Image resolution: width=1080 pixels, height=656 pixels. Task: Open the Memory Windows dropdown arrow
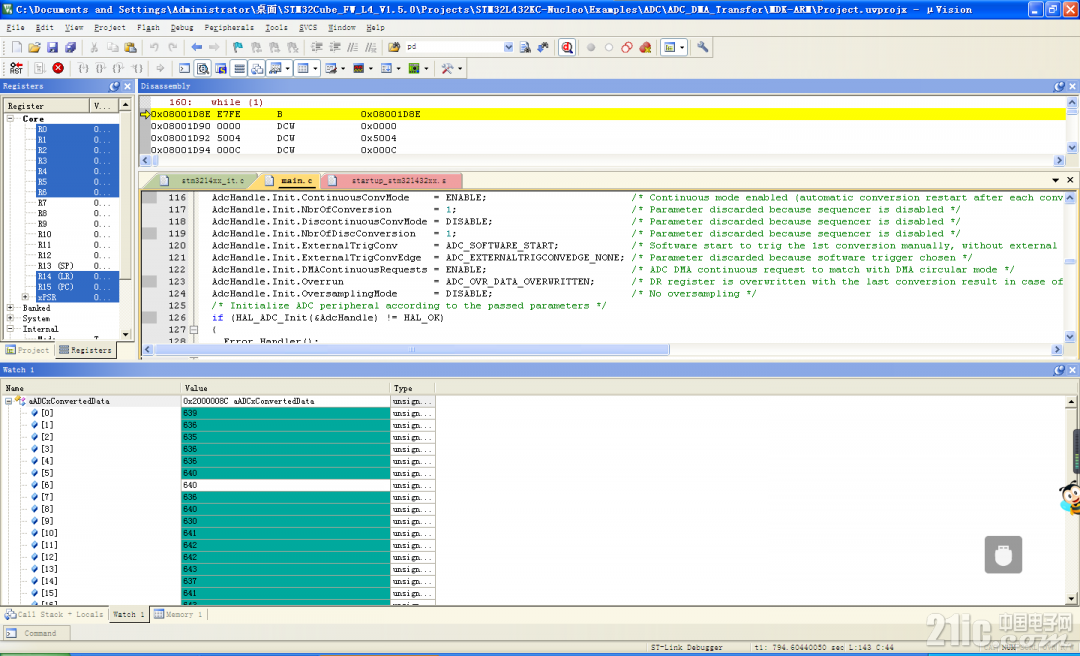(315, 68)
